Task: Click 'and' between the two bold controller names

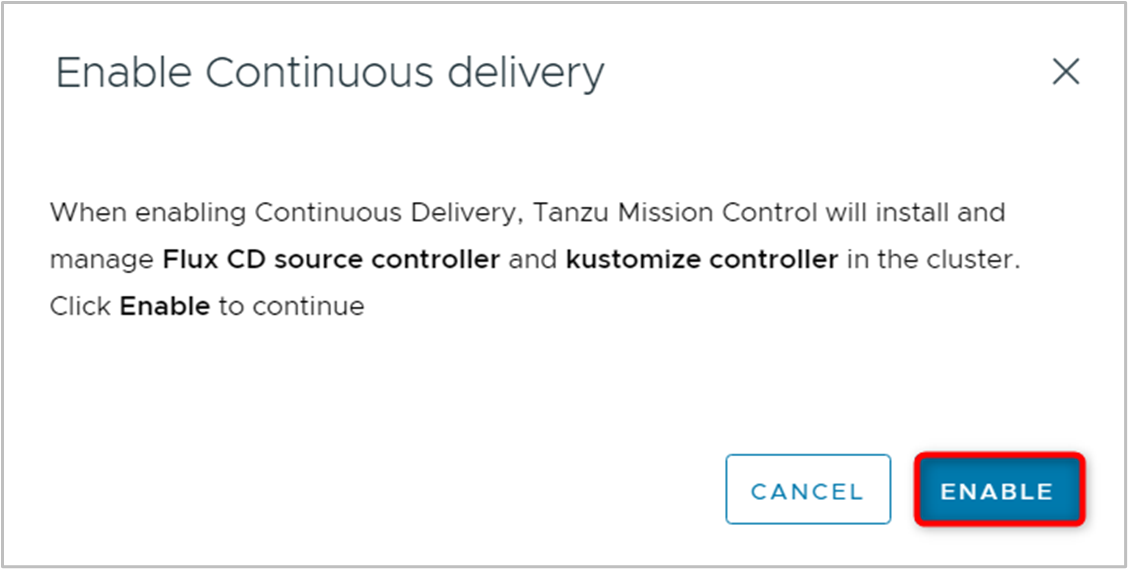Action: tap(533, 260)
